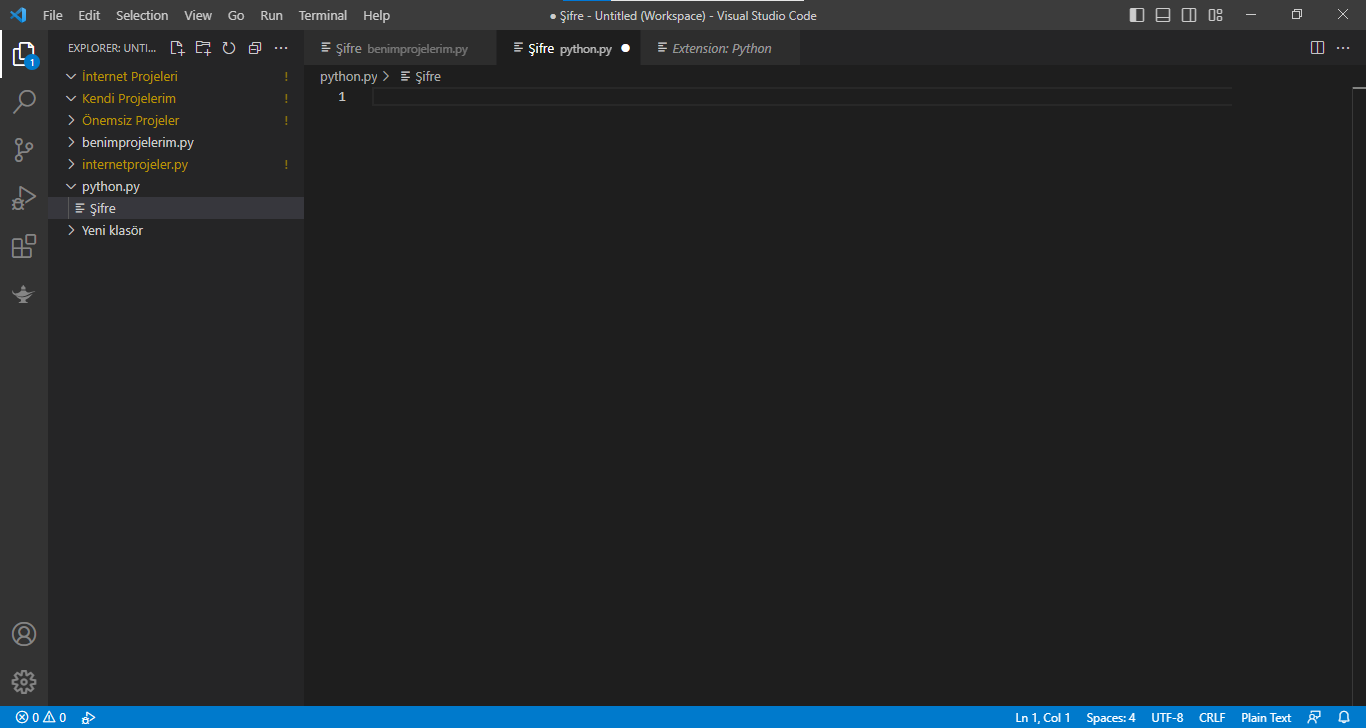Image resolution: width=1366 pixels, height=728 pixels.
Task: Click the Şifre breadcrumb above the editor
Action: click(x=420, y=76)
